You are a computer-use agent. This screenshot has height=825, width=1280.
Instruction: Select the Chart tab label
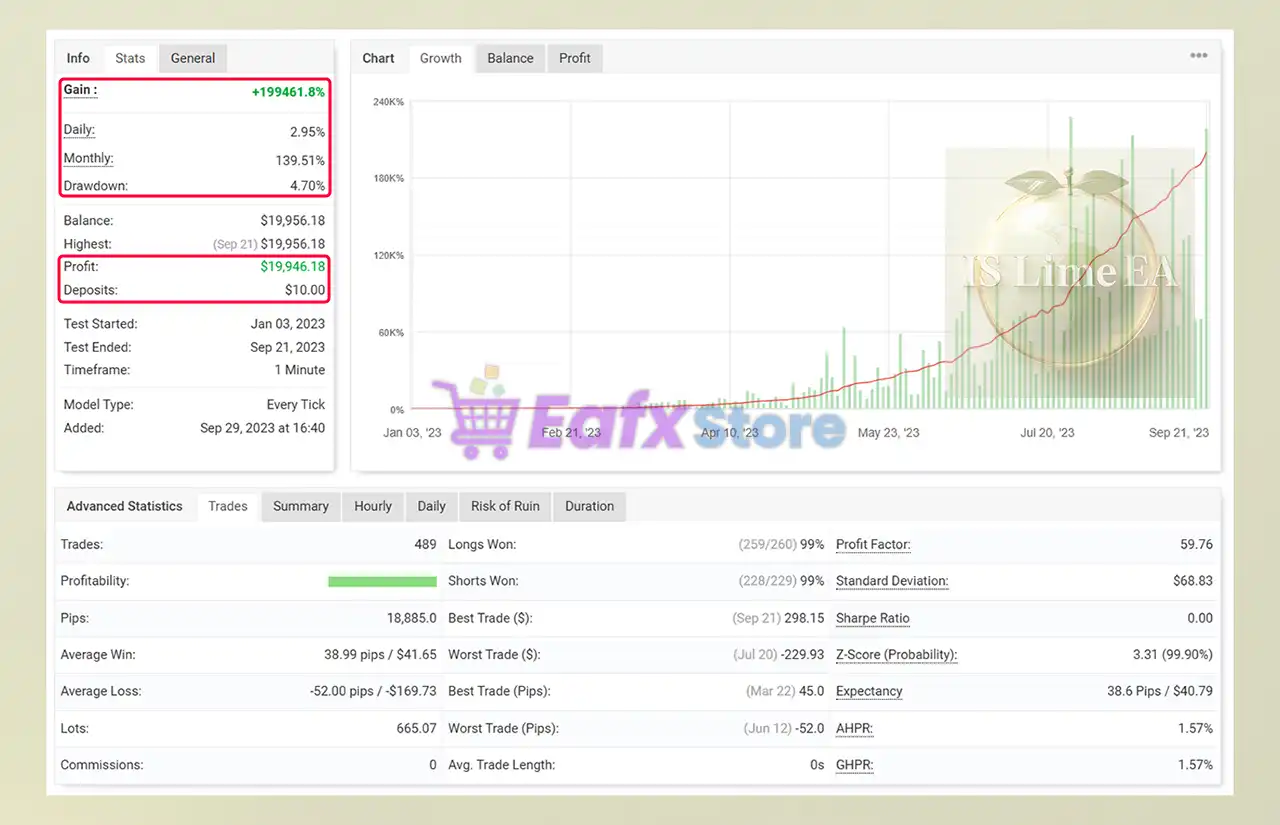pos(378,58)
